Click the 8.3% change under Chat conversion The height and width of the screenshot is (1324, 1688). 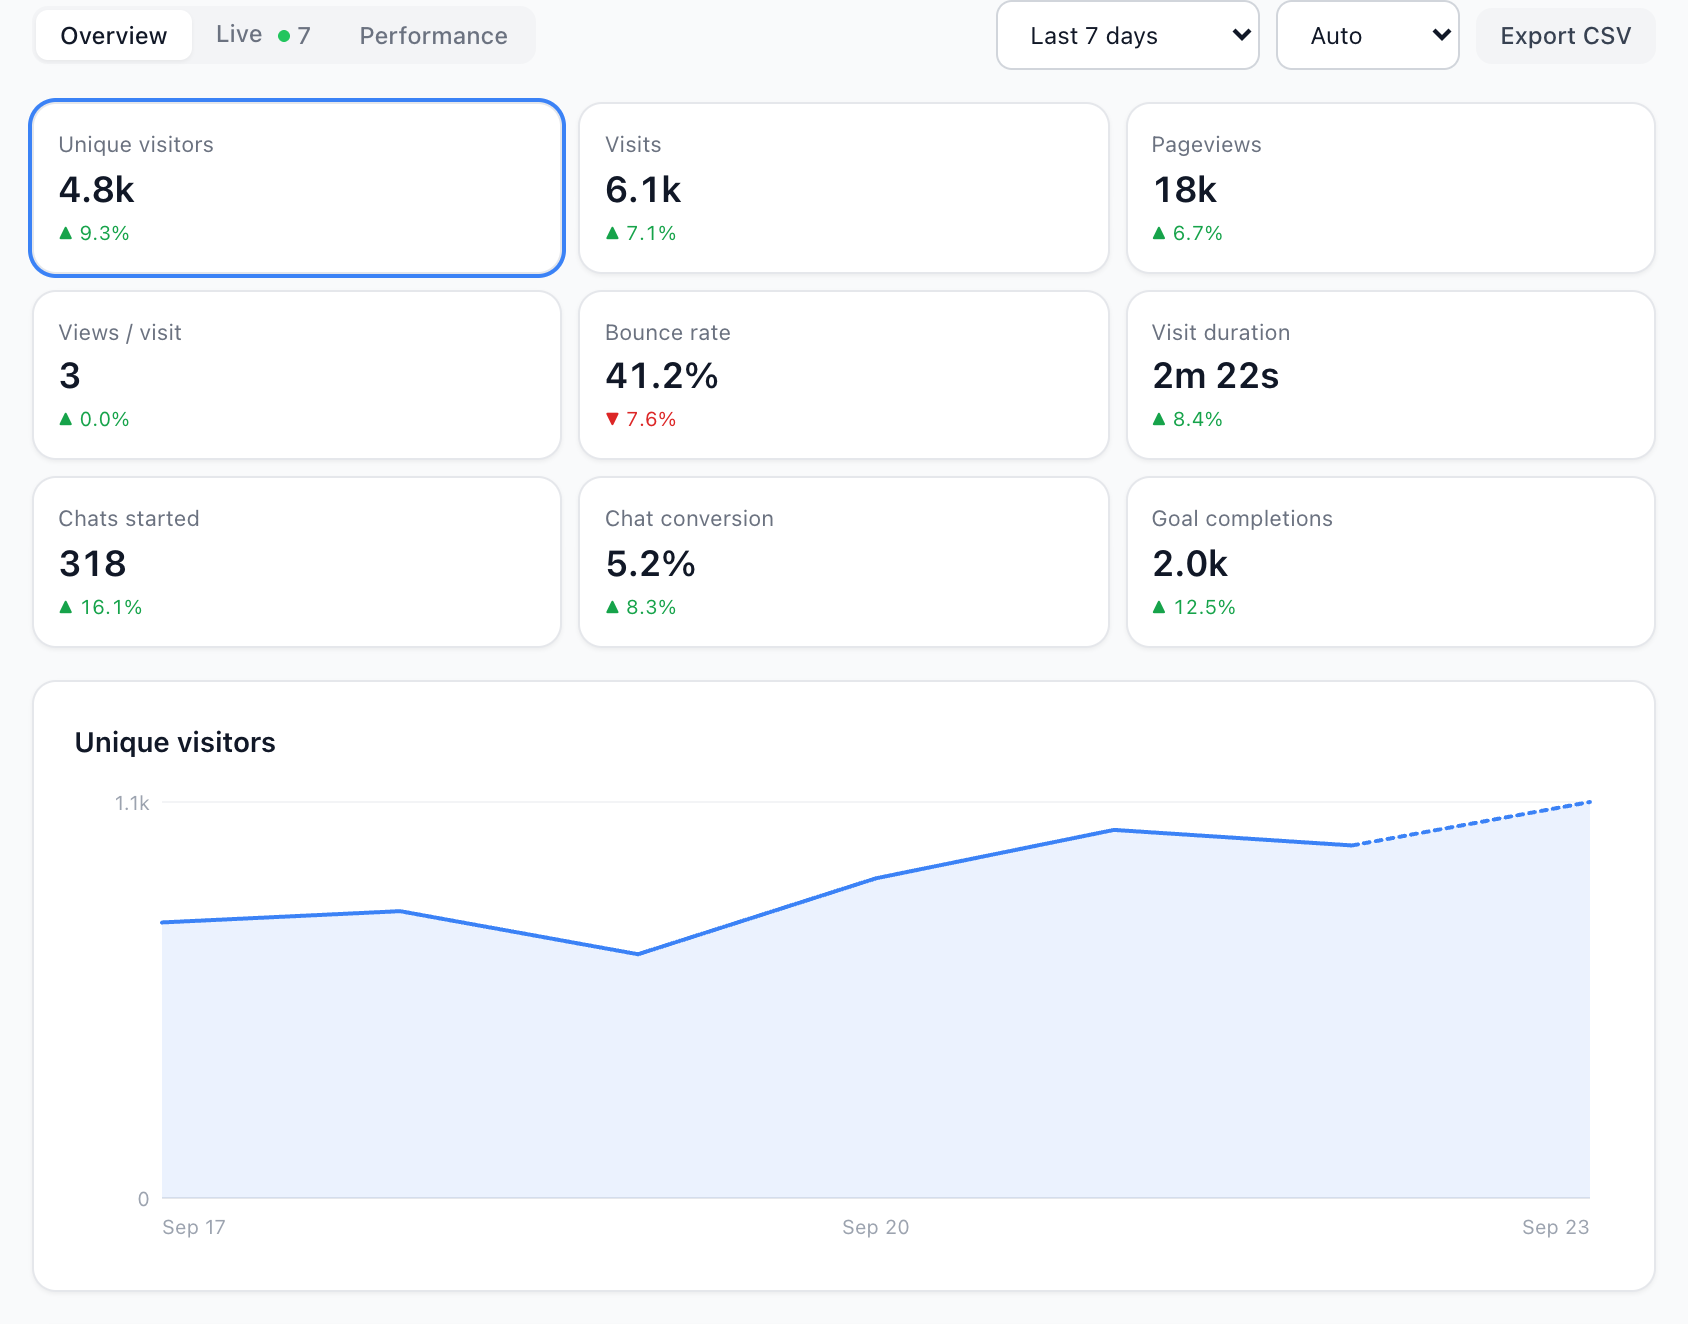651,607
